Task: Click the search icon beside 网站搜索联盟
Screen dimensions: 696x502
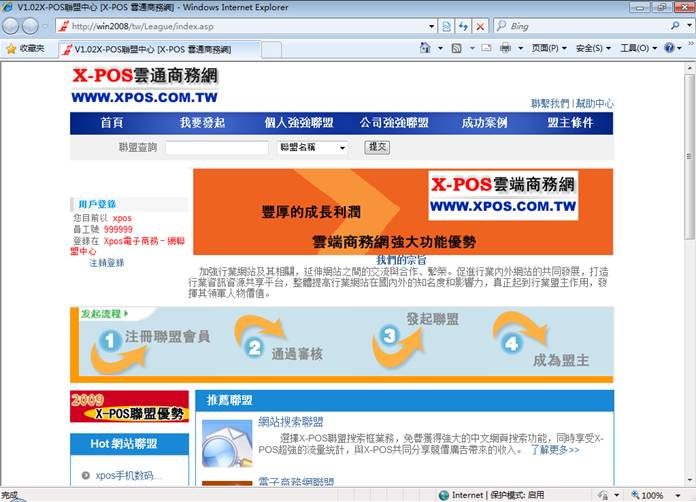Action: (x=225, y=442)
